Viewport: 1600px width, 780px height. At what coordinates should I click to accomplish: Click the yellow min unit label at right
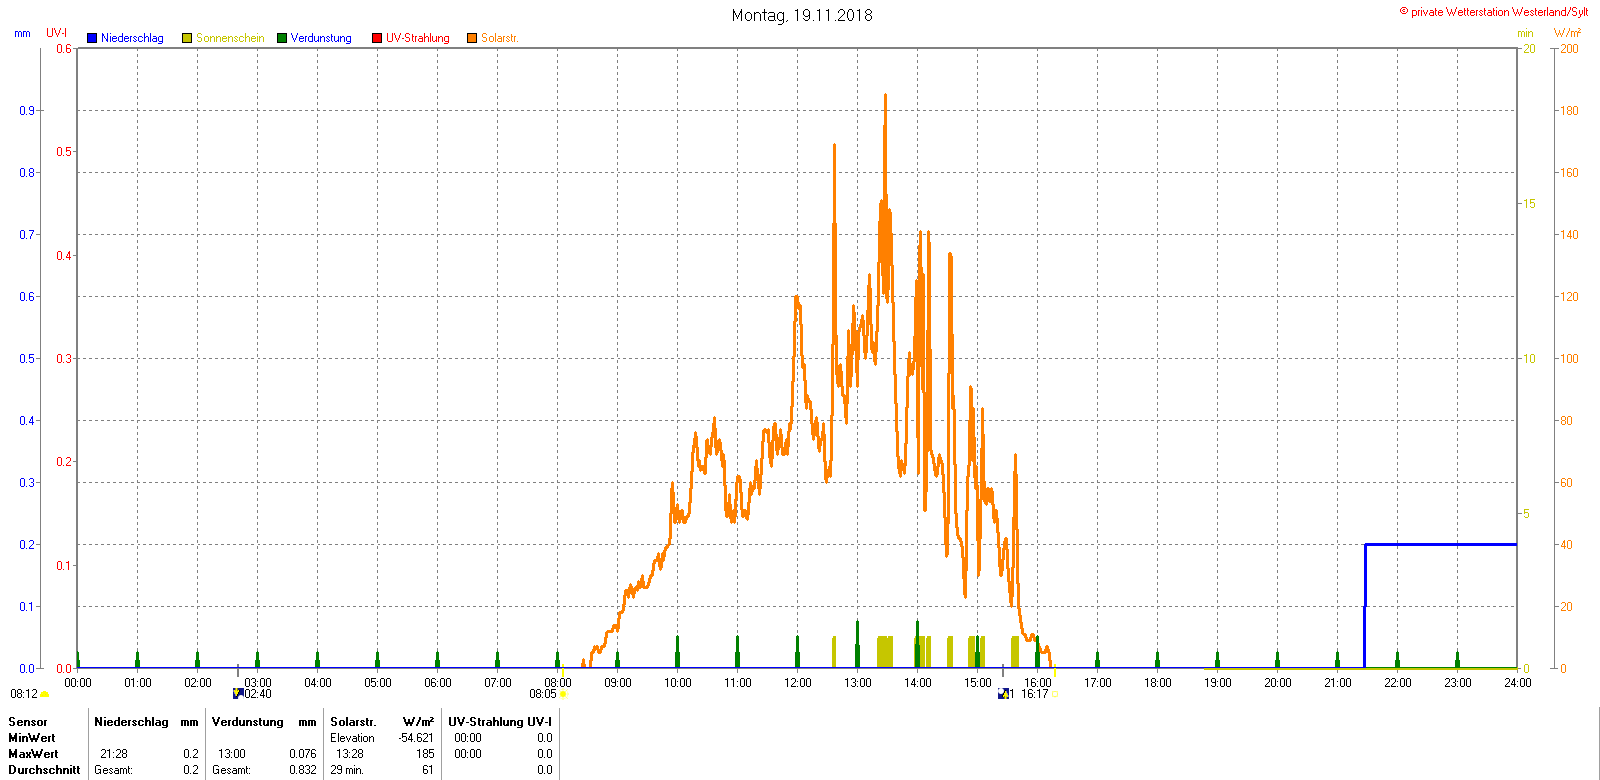click(1525, 33)
